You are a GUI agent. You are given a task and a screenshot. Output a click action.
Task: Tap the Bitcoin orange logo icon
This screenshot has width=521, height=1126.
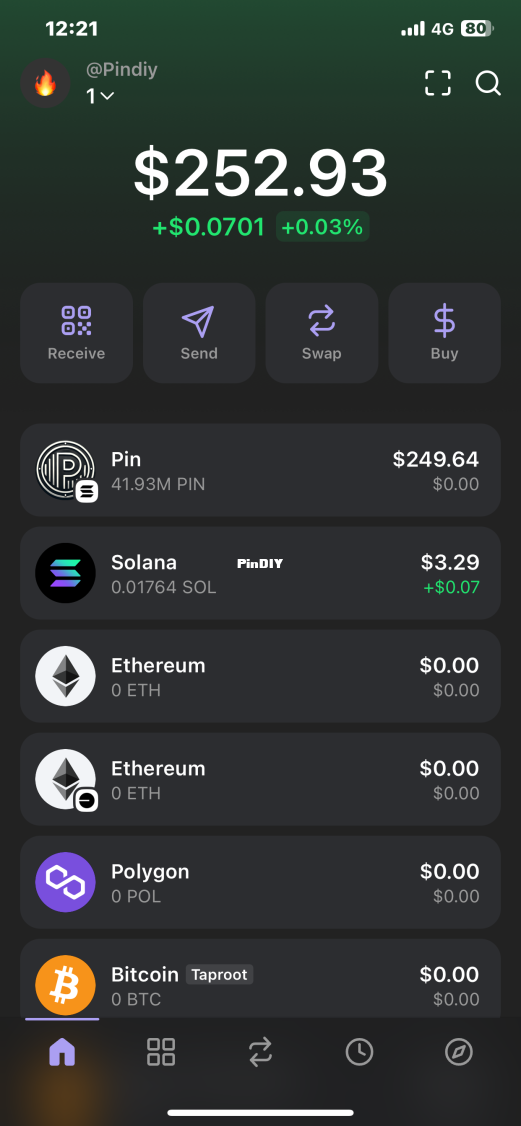tap(65, 985)
